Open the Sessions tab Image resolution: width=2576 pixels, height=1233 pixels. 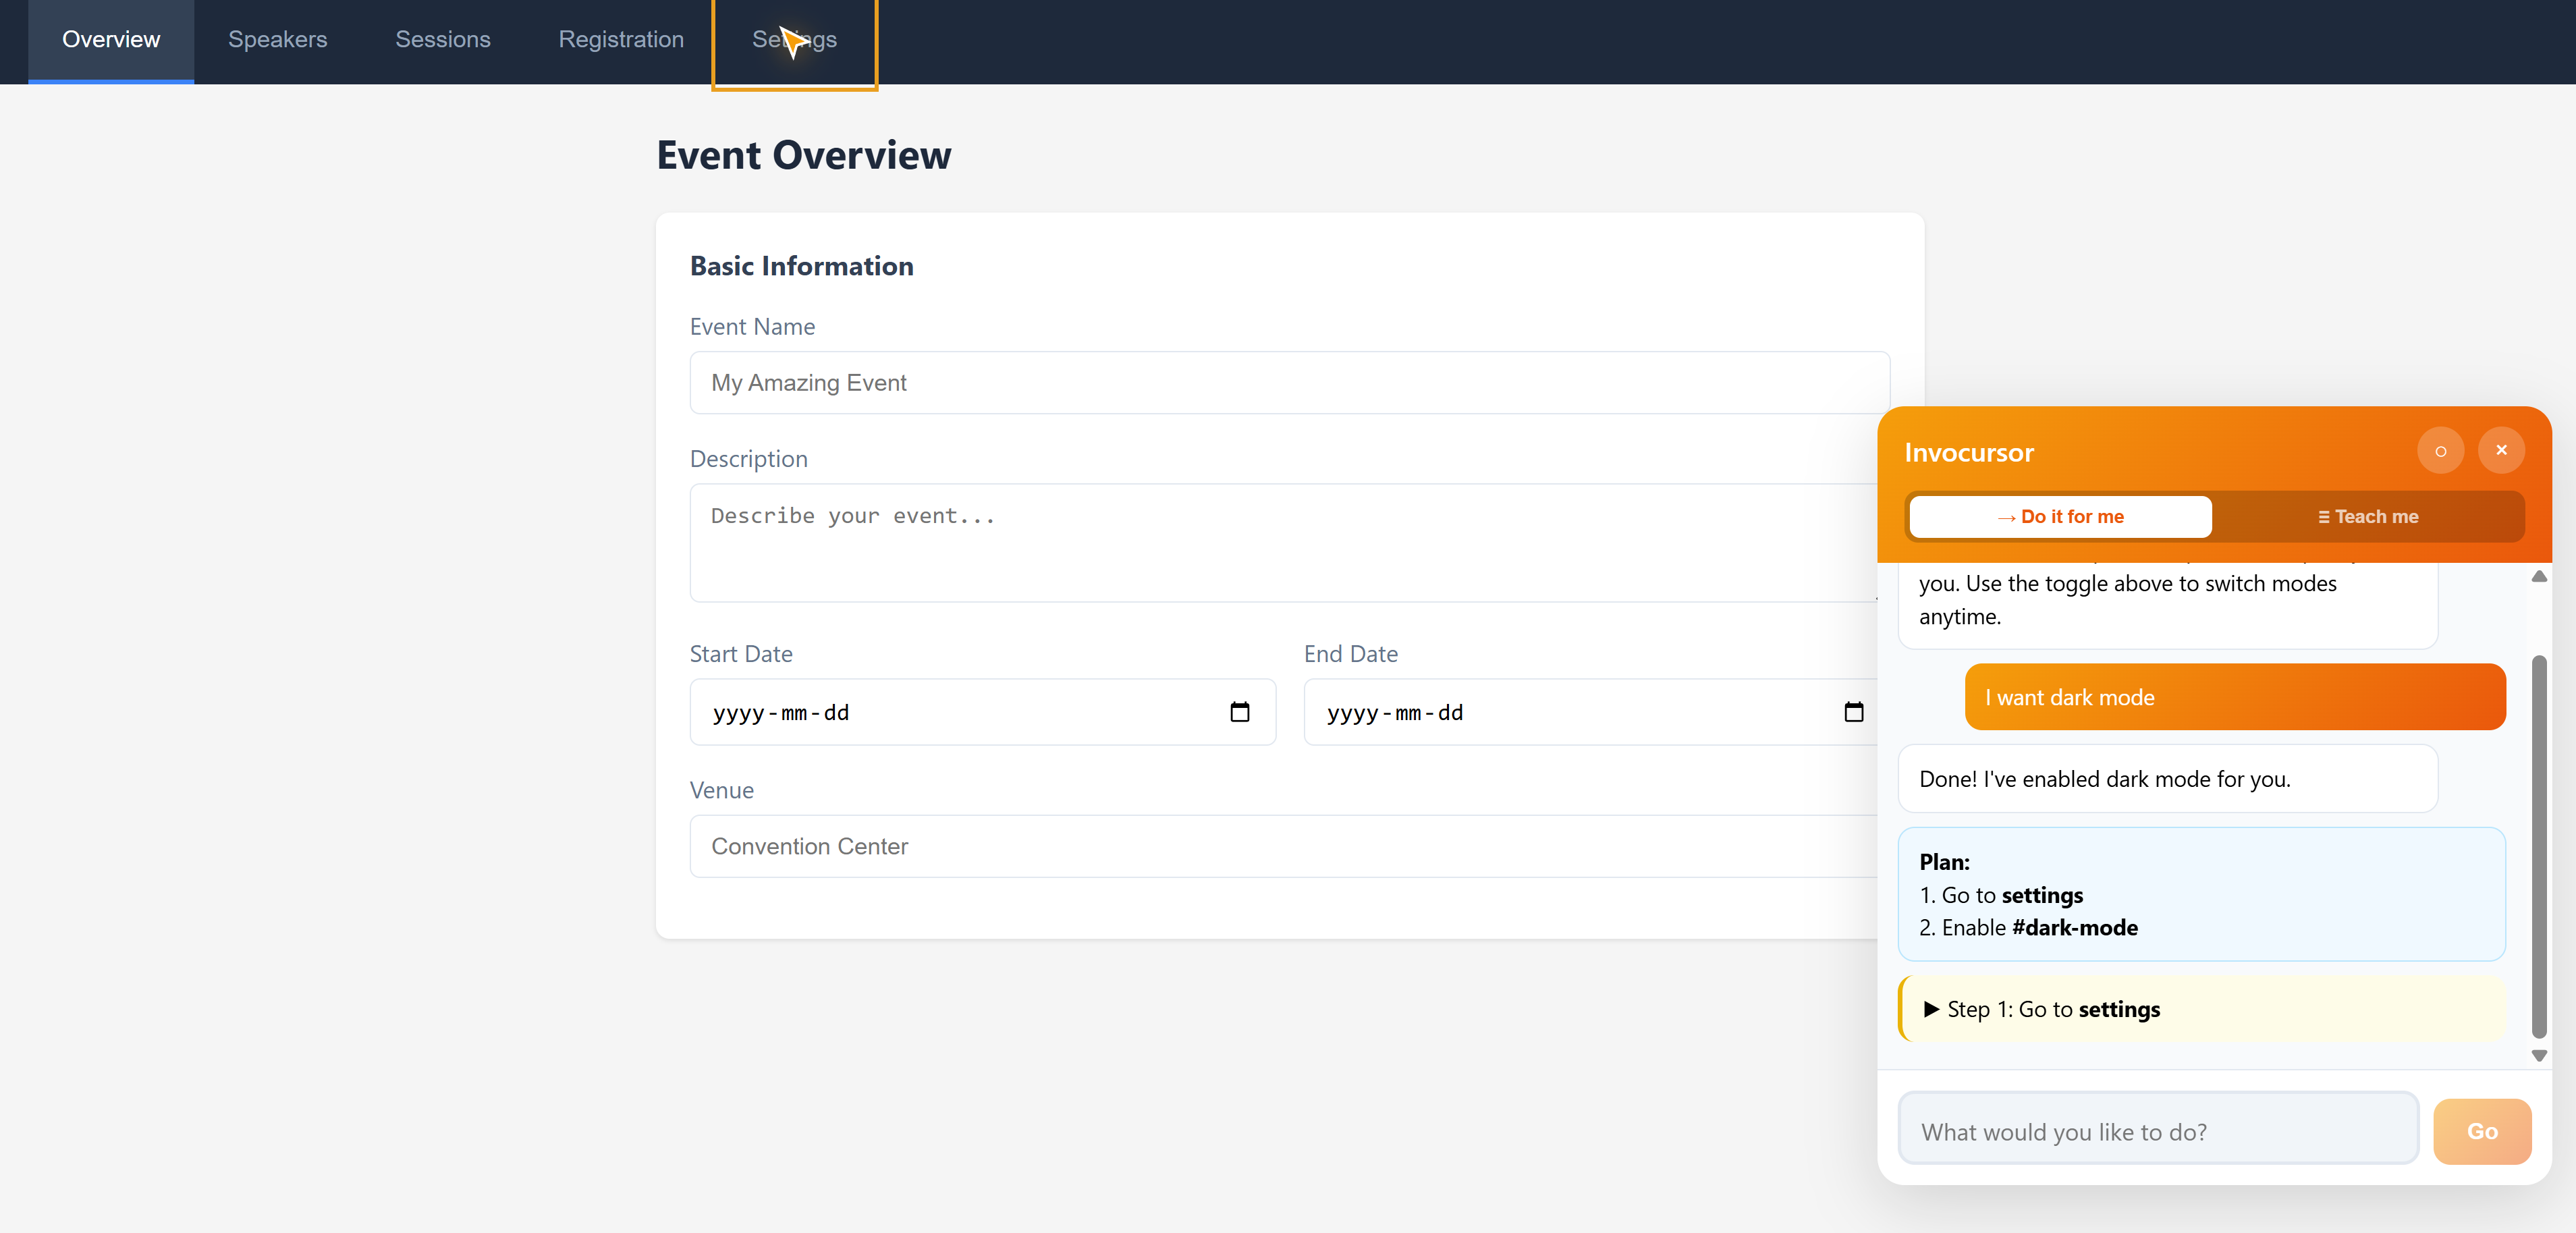coord(443,40)
